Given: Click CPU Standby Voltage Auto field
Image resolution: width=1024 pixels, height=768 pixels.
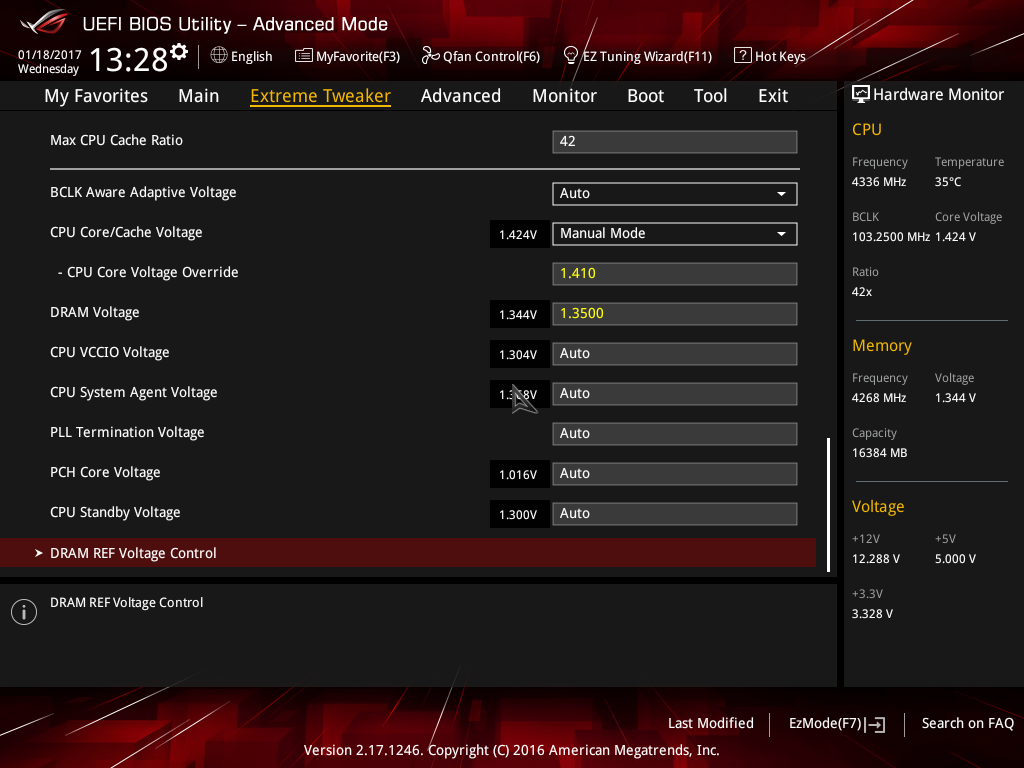Looking at the screenshot, I should coord(675,514).
